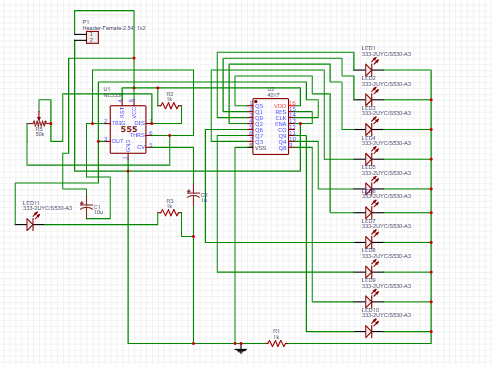
Task: Click the Q4 pin label on 4017
Action: click(282, 142)
